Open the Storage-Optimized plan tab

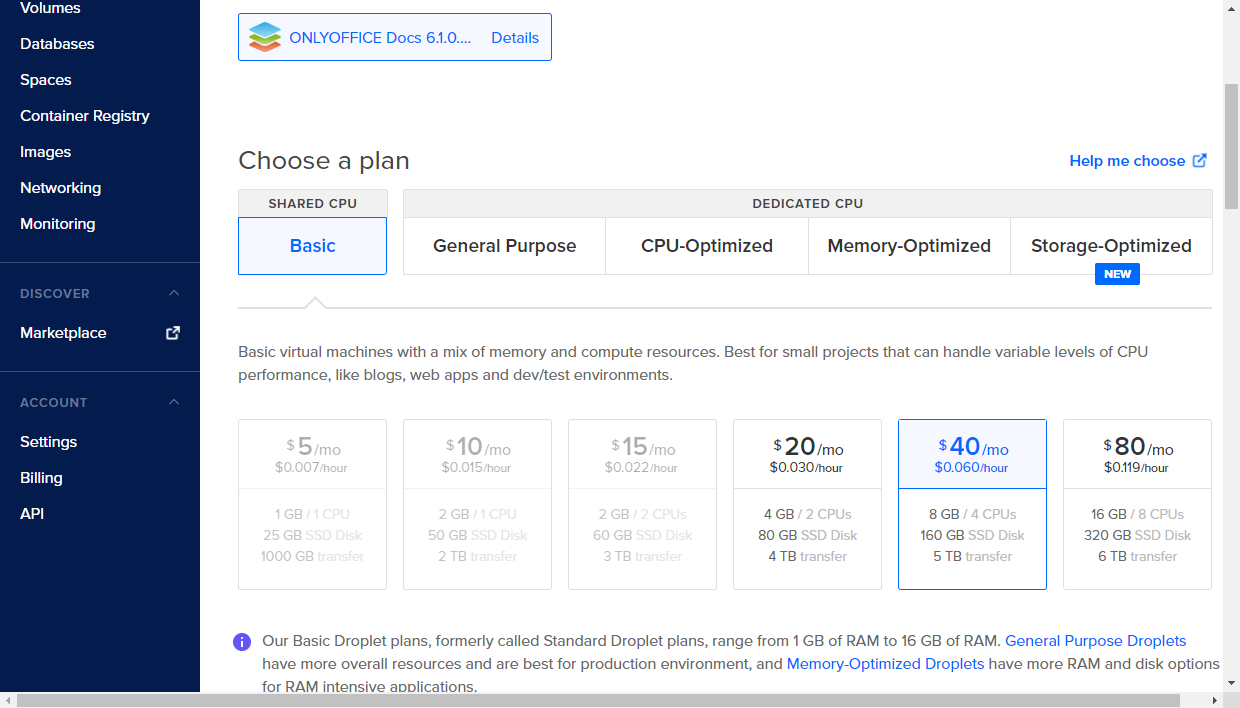click(x=1111, y=245)
